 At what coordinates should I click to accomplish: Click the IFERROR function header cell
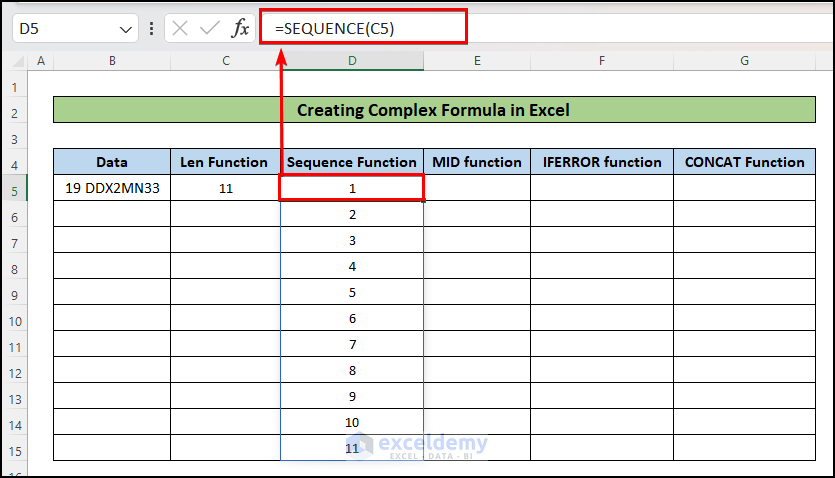click(x=602, y=162)
